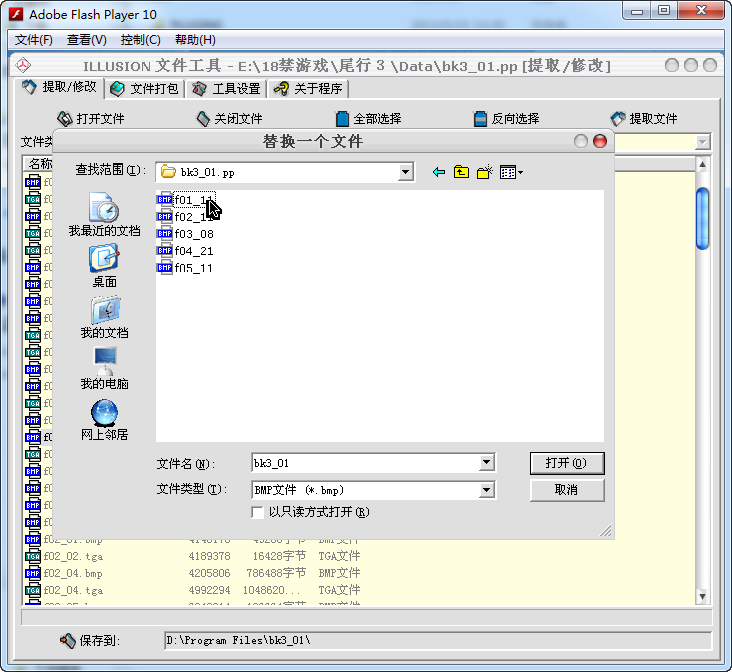
Task: Click the save path field D:\Program Files\bk3_01\
Action: 437,640
